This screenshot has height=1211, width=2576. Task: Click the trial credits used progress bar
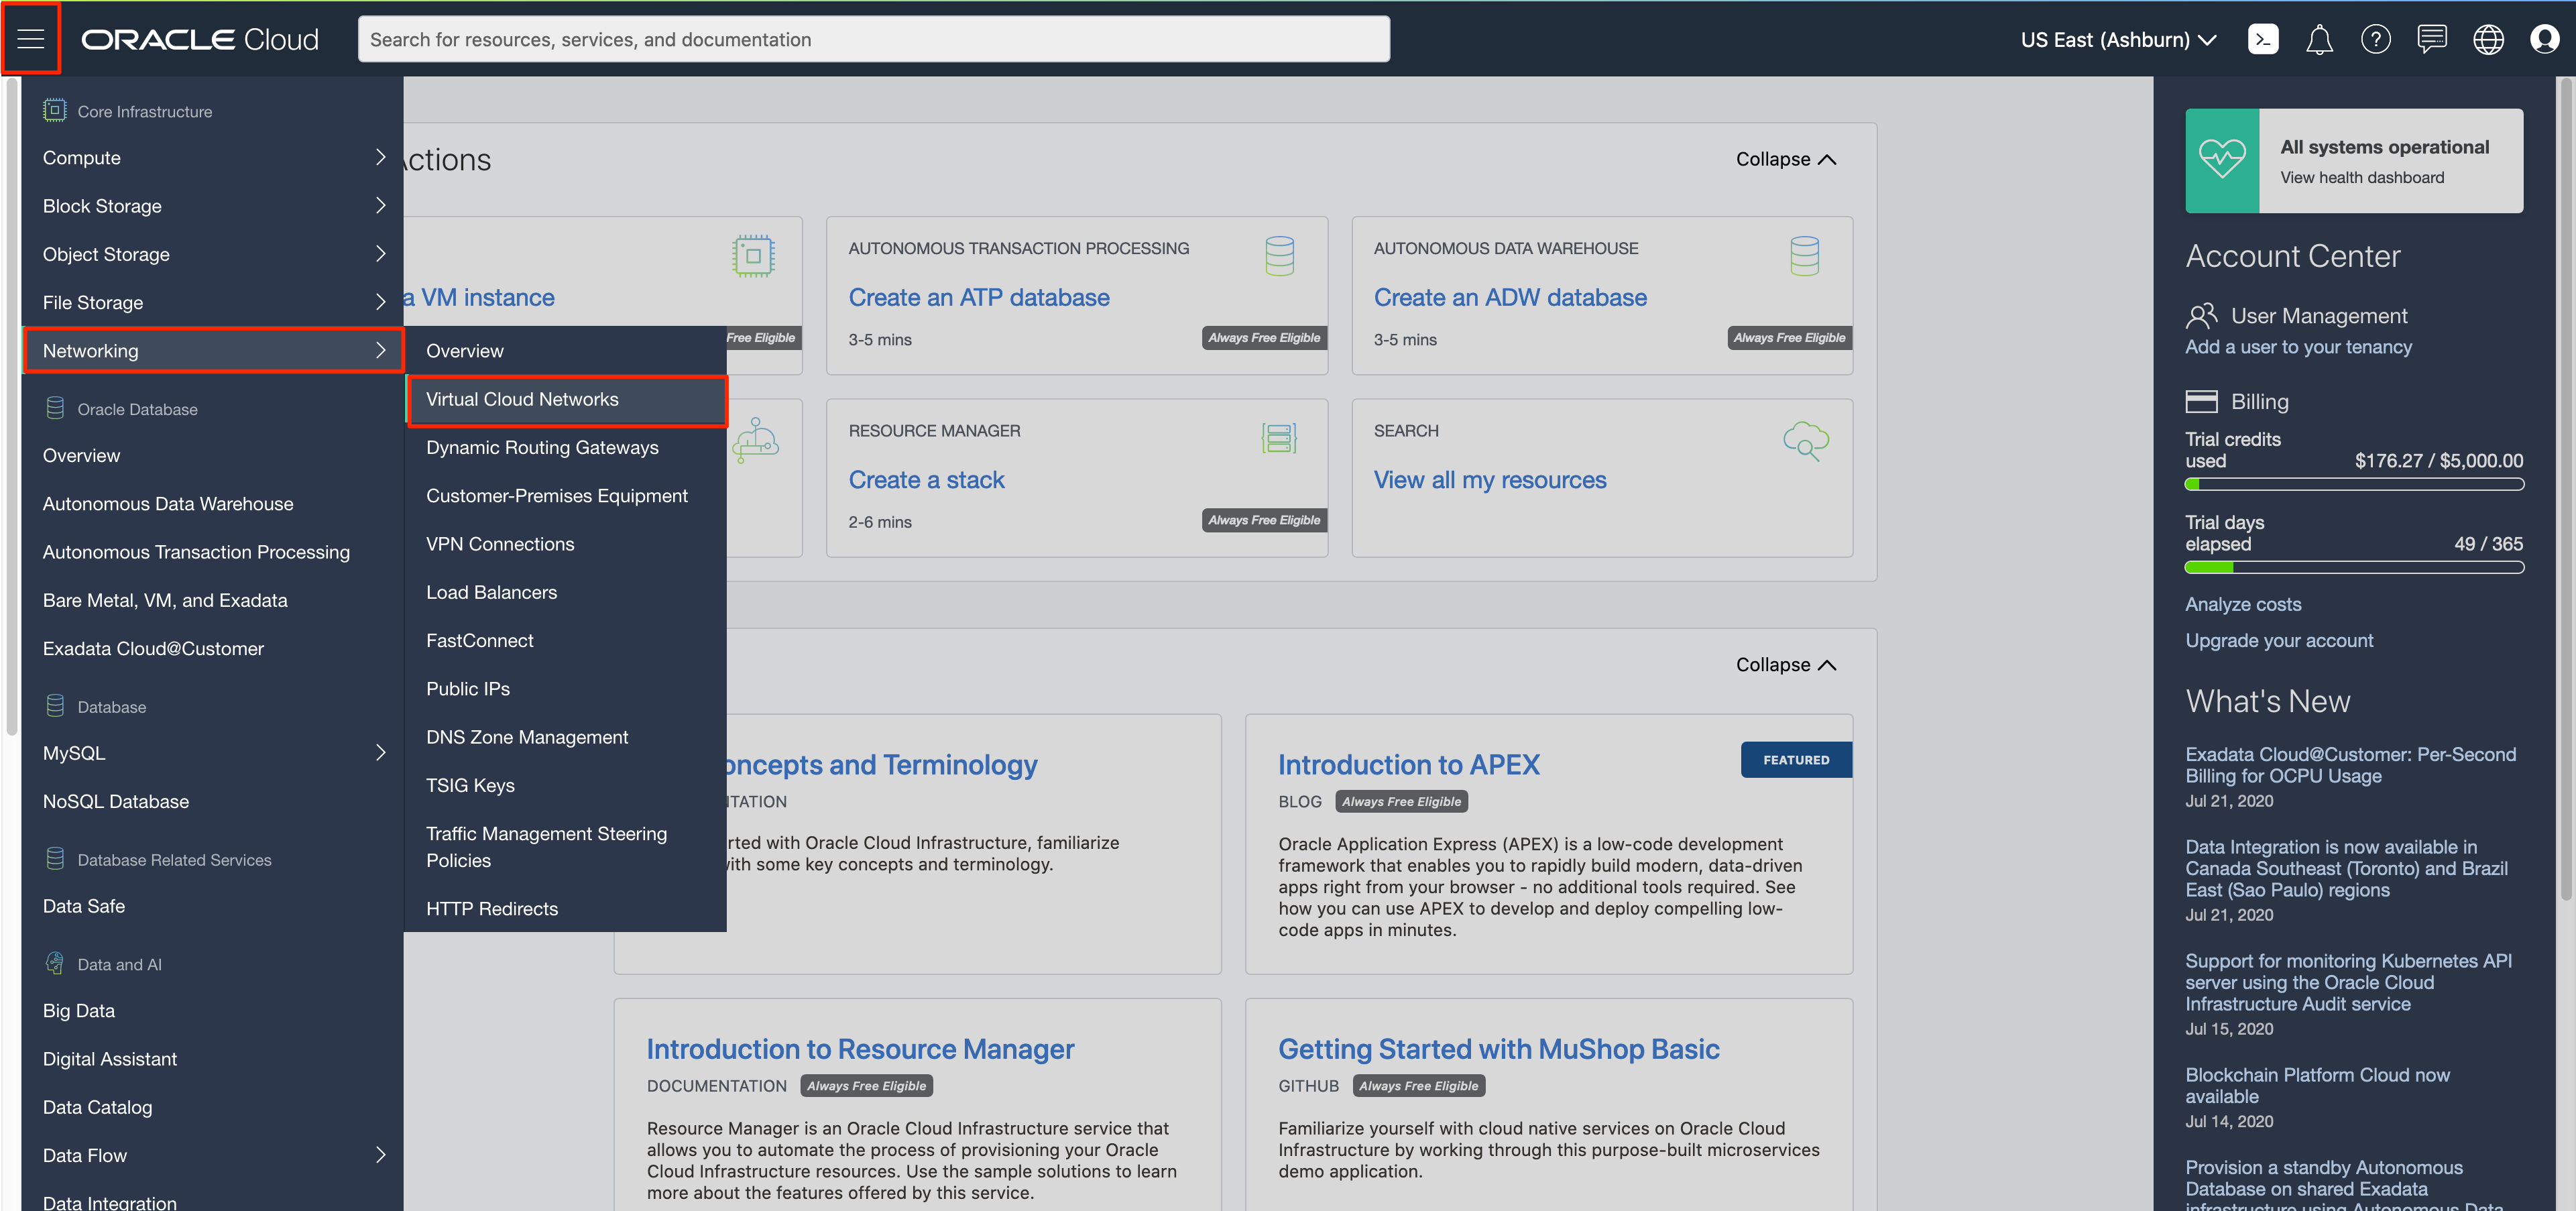tap(2353, 484)
